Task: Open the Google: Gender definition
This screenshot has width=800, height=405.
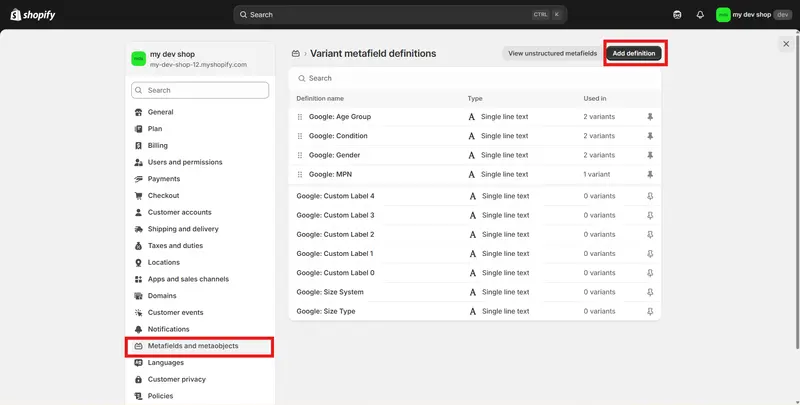Action: [334, 155]
